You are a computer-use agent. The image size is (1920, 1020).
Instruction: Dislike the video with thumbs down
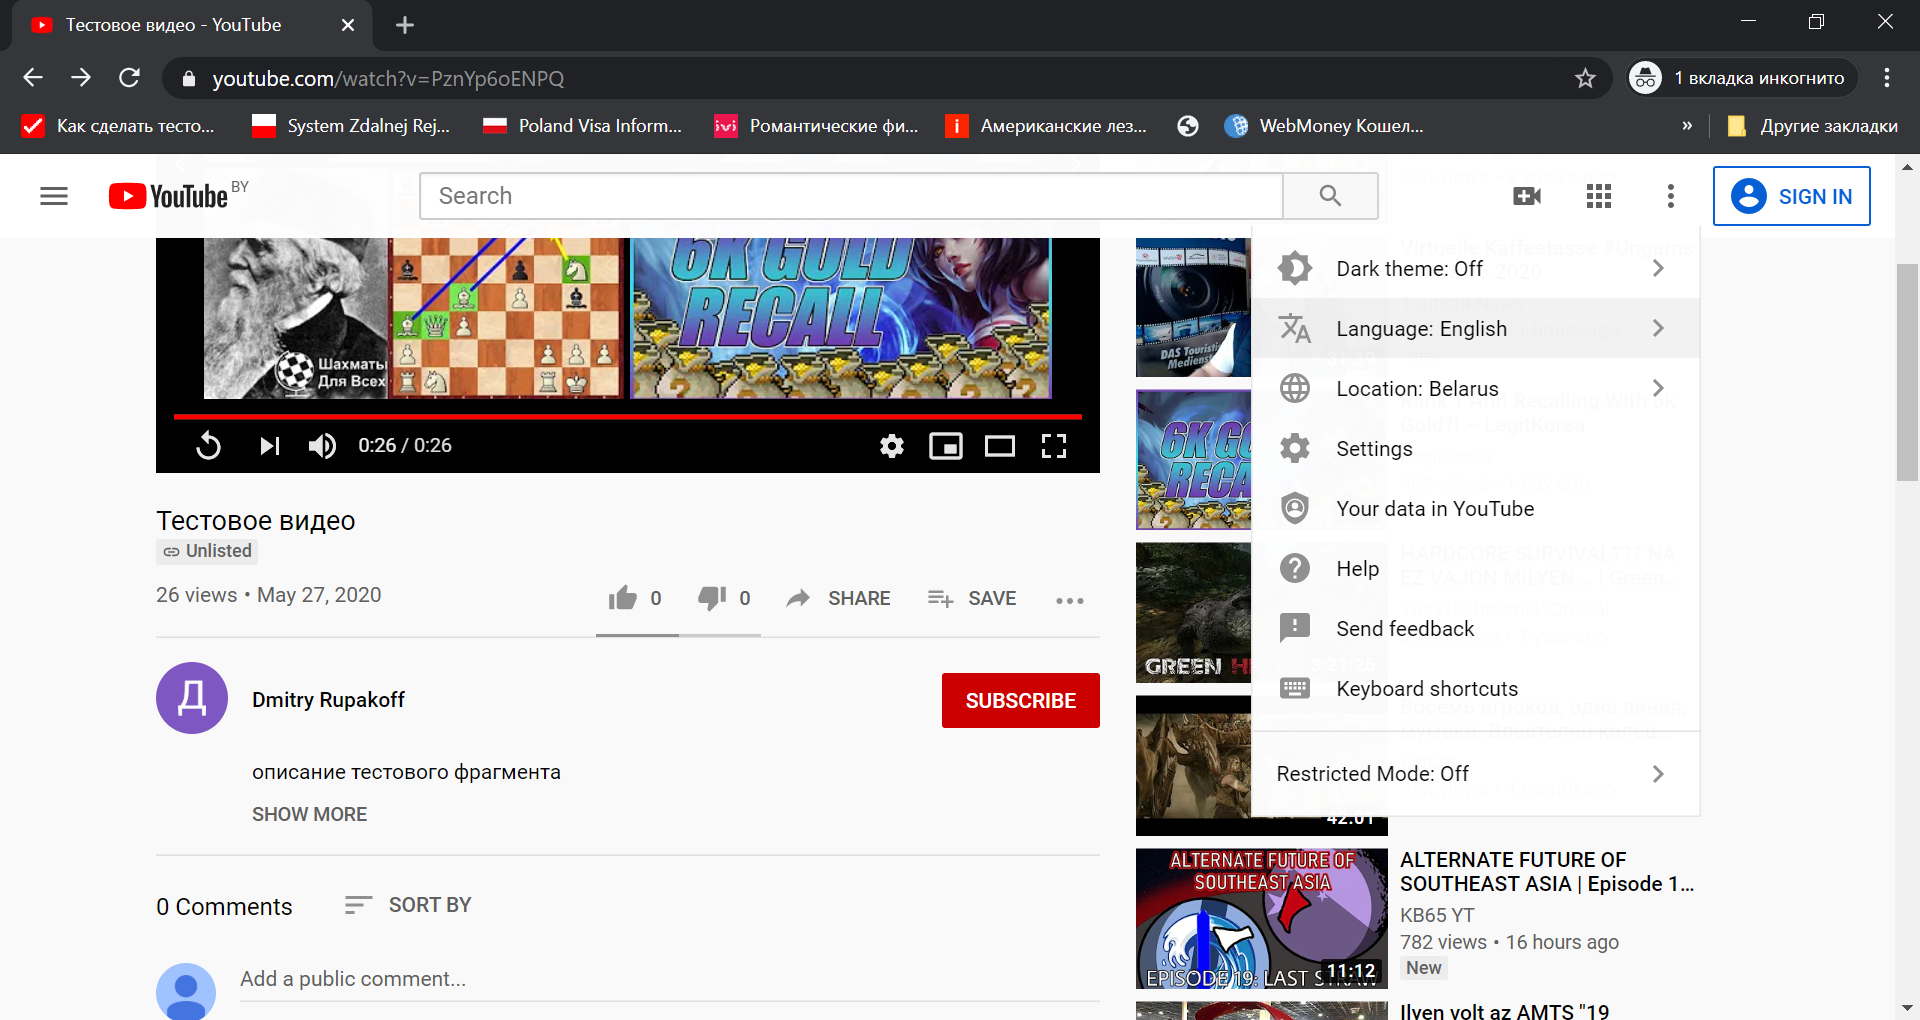coord(712,598)
